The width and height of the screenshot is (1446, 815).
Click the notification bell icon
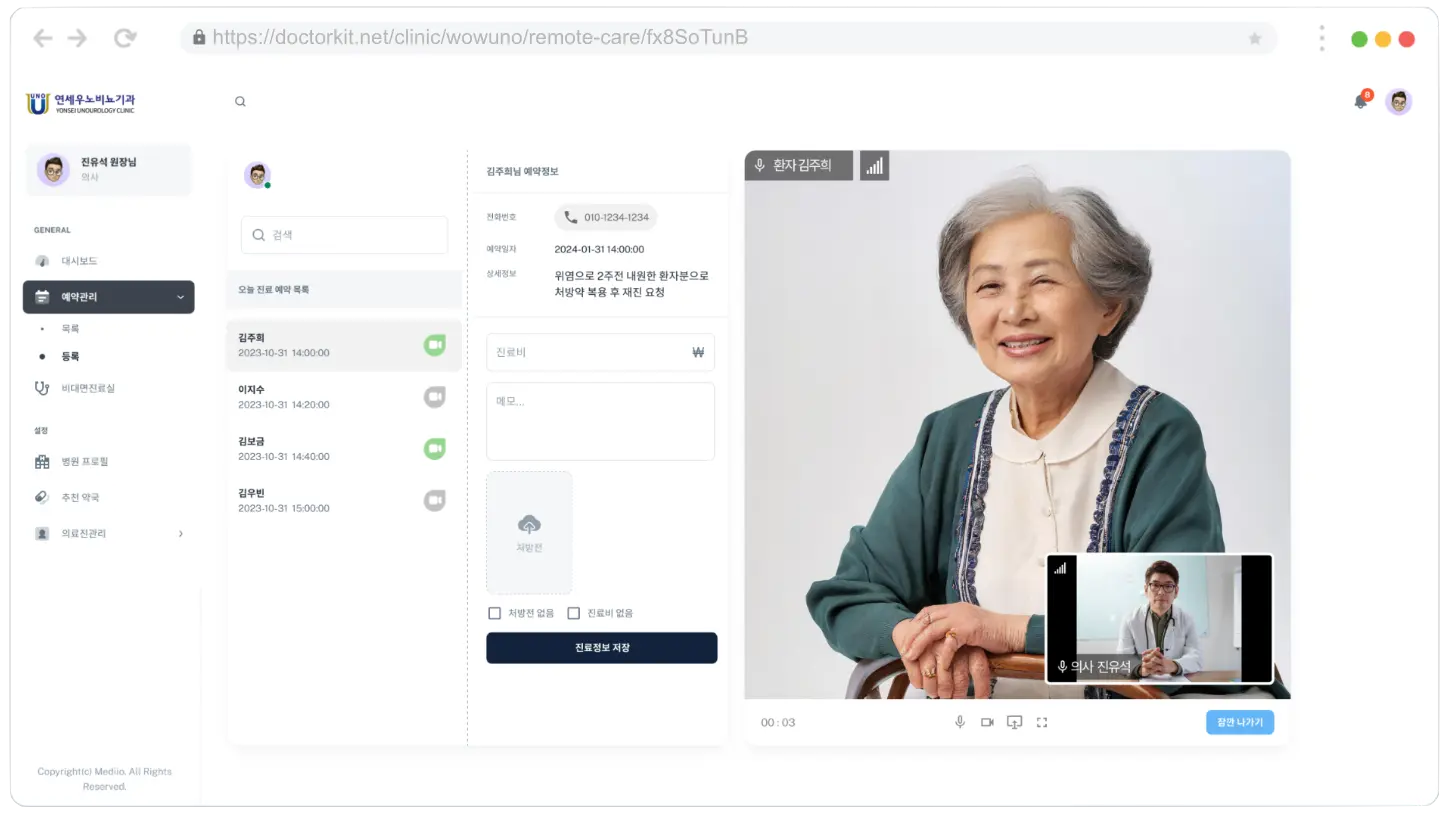(1361, 102)
